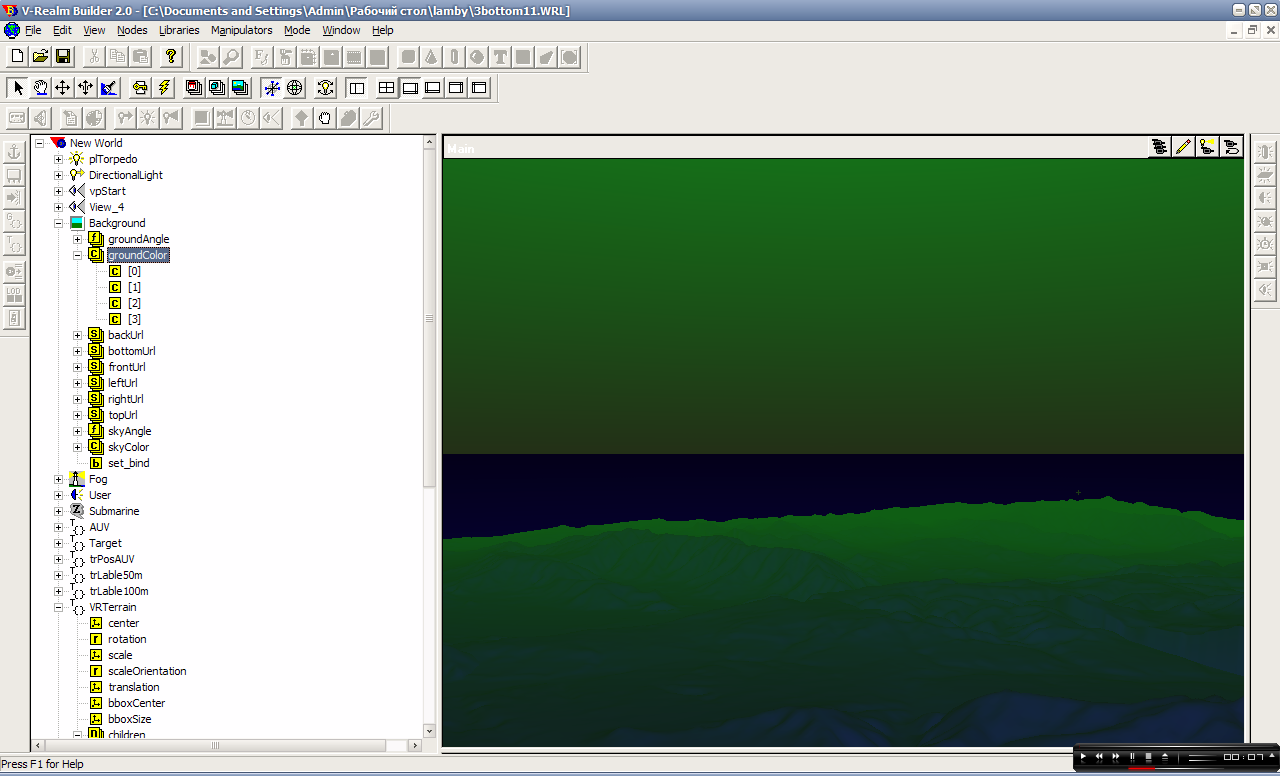The height and width of the screenshot is (776, 1280).
Task: Open a file with the folder icon
Action: [x=40, y=57]
